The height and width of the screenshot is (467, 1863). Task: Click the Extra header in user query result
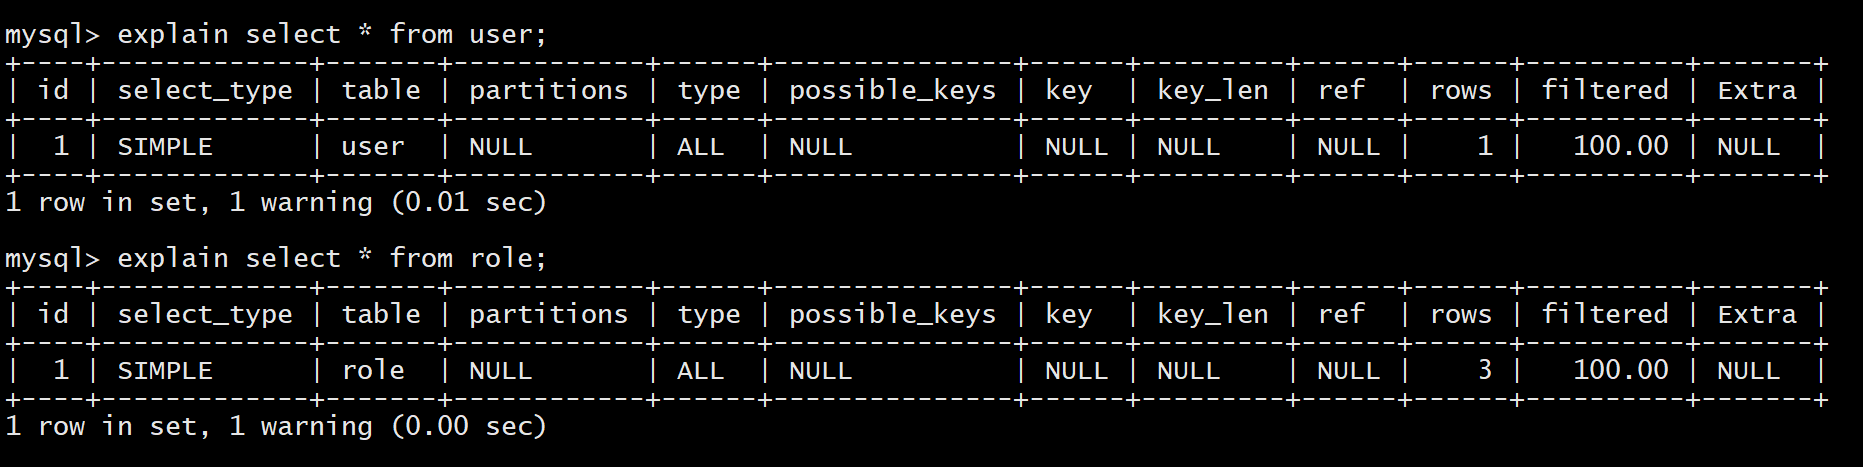coord(1757,91)
